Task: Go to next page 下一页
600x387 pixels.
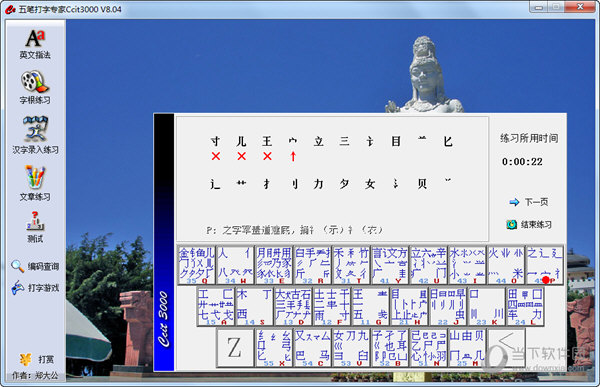Action: 529,202
